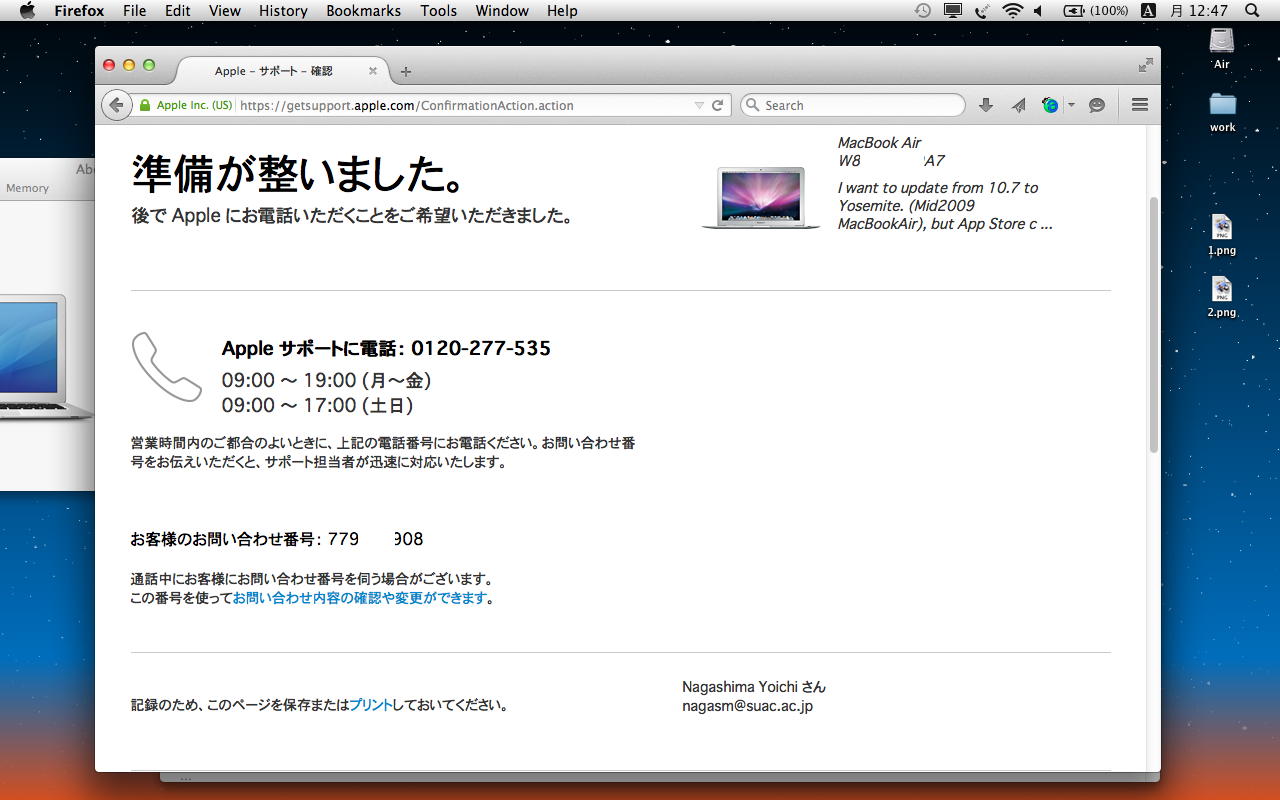Expand the globe add-on dropdown arrow
Screen dimensions: 1280x800
point(1071,105)
